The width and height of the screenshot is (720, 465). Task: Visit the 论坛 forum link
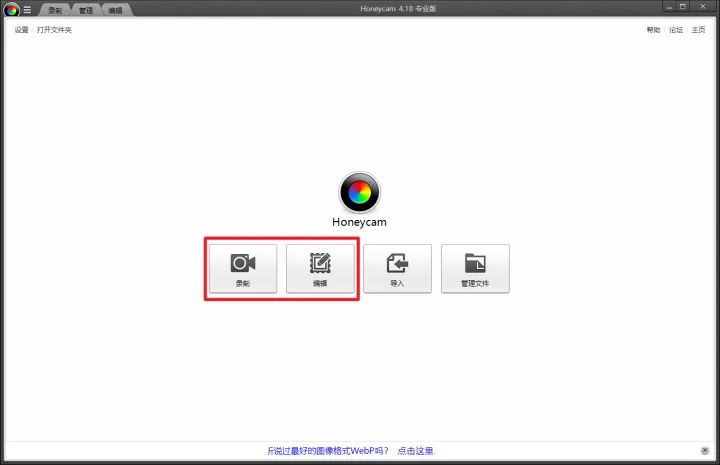[x=676, y=30]
